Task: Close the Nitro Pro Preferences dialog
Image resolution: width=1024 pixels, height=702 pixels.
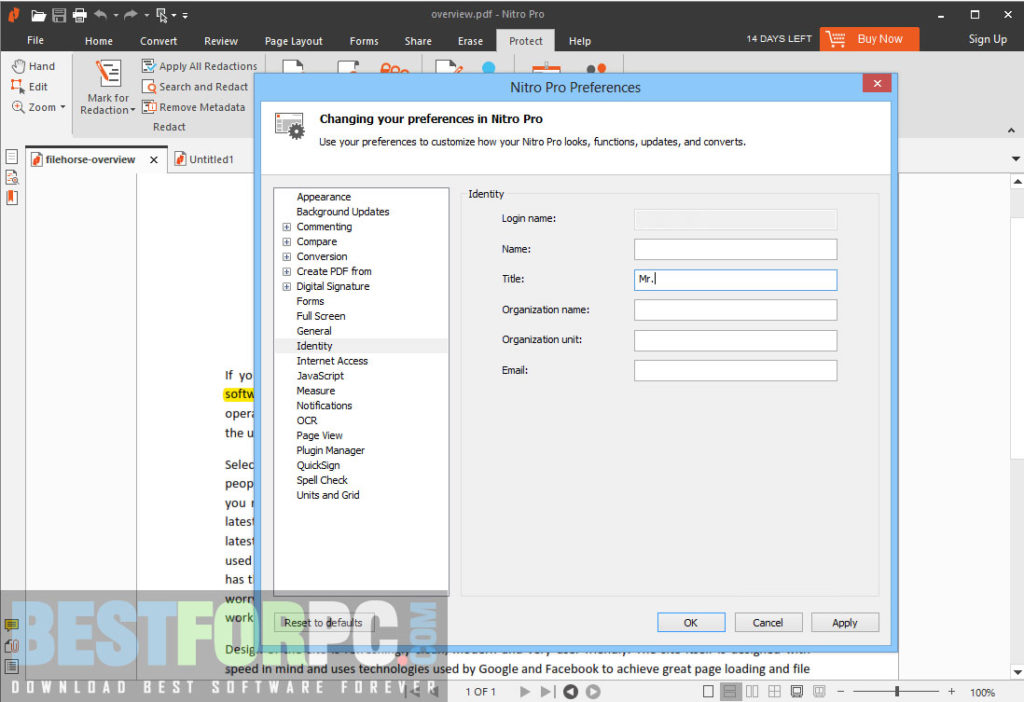Action: [877, 84]
